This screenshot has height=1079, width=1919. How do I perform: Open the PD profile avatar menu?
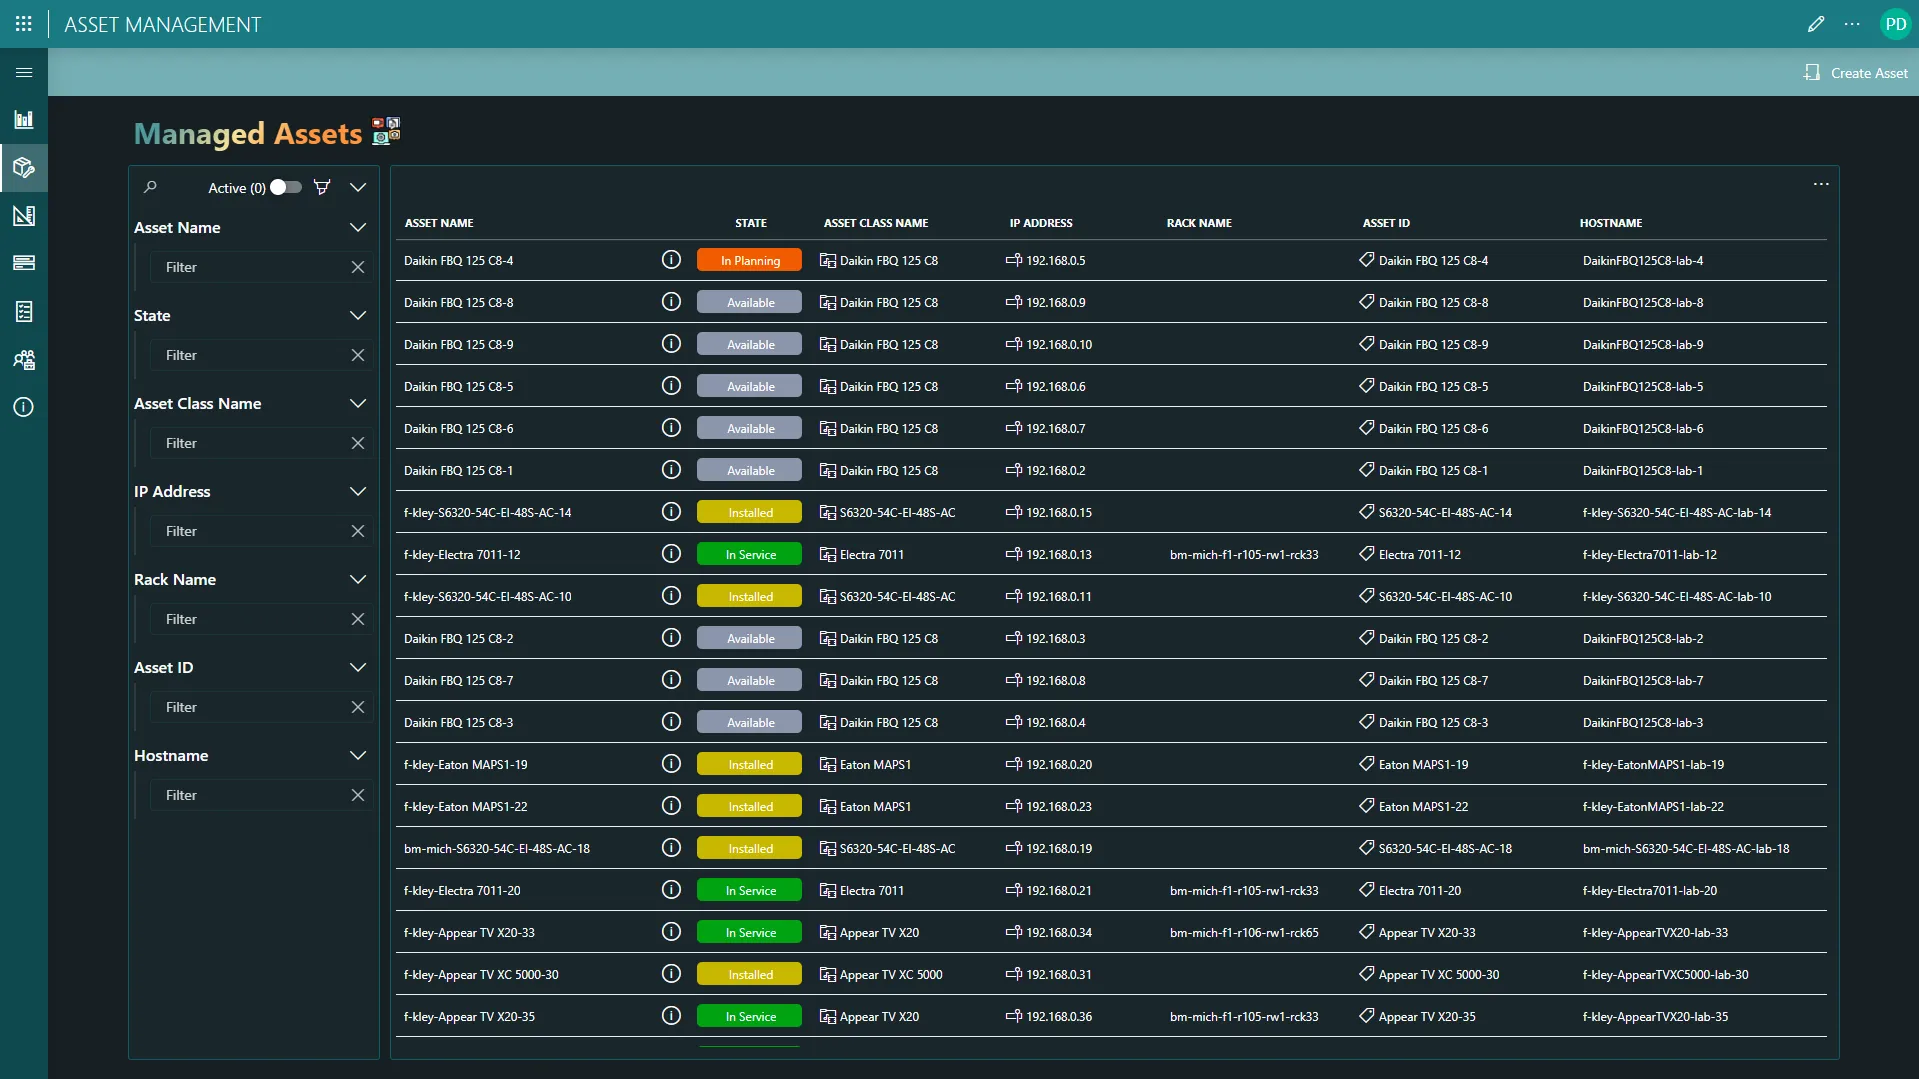click(x=1896, y=23)
